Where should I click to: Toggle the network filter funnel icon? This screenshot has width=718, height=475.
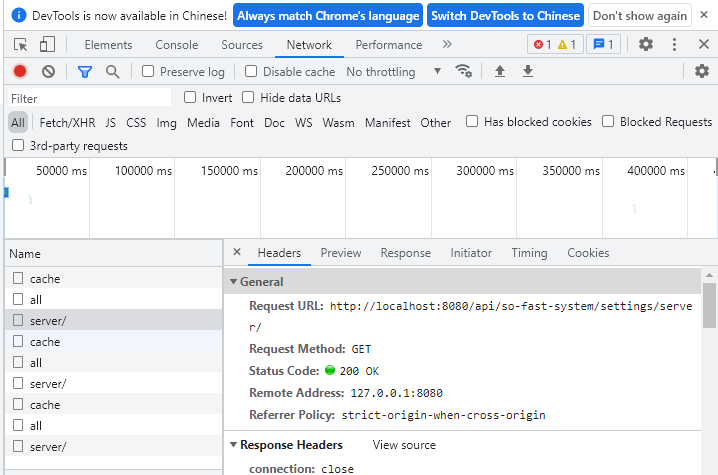pyautogui.click(x=85, y=72)
